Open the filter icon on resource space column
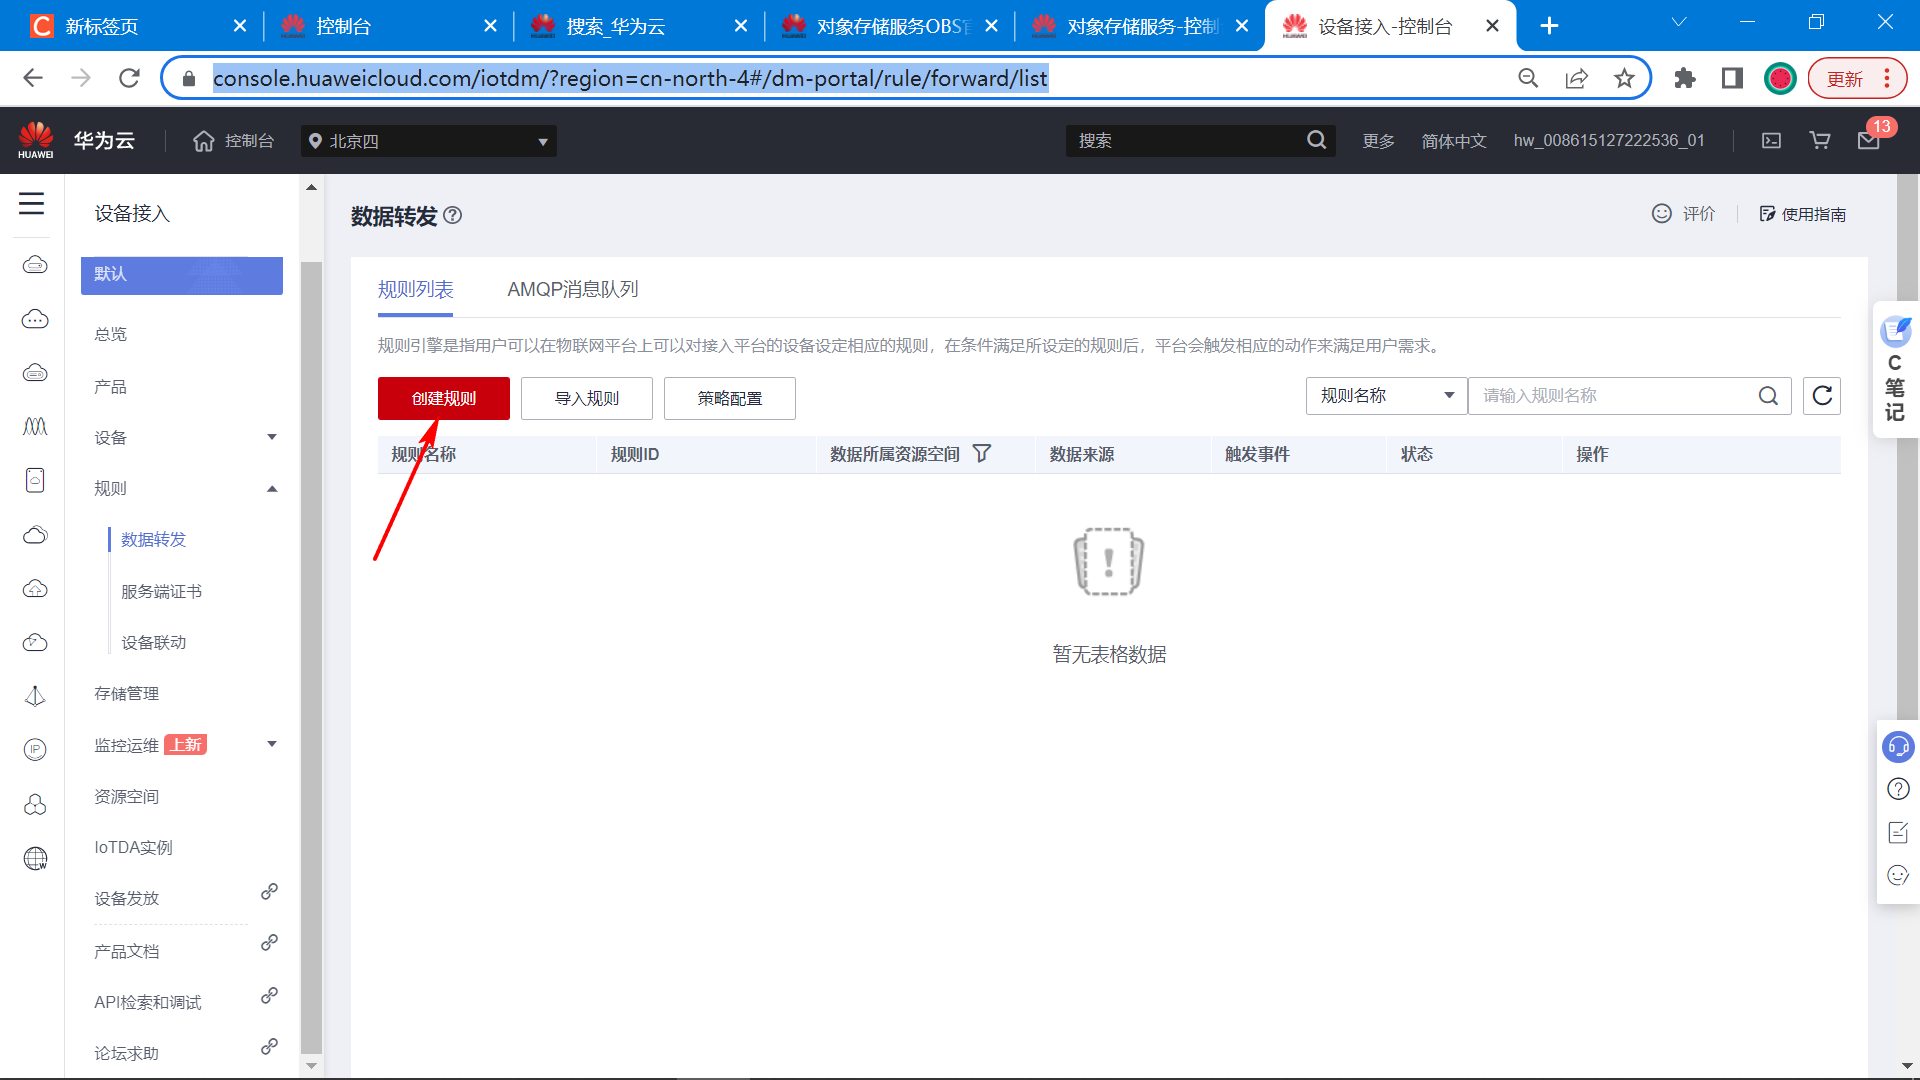 982,454
